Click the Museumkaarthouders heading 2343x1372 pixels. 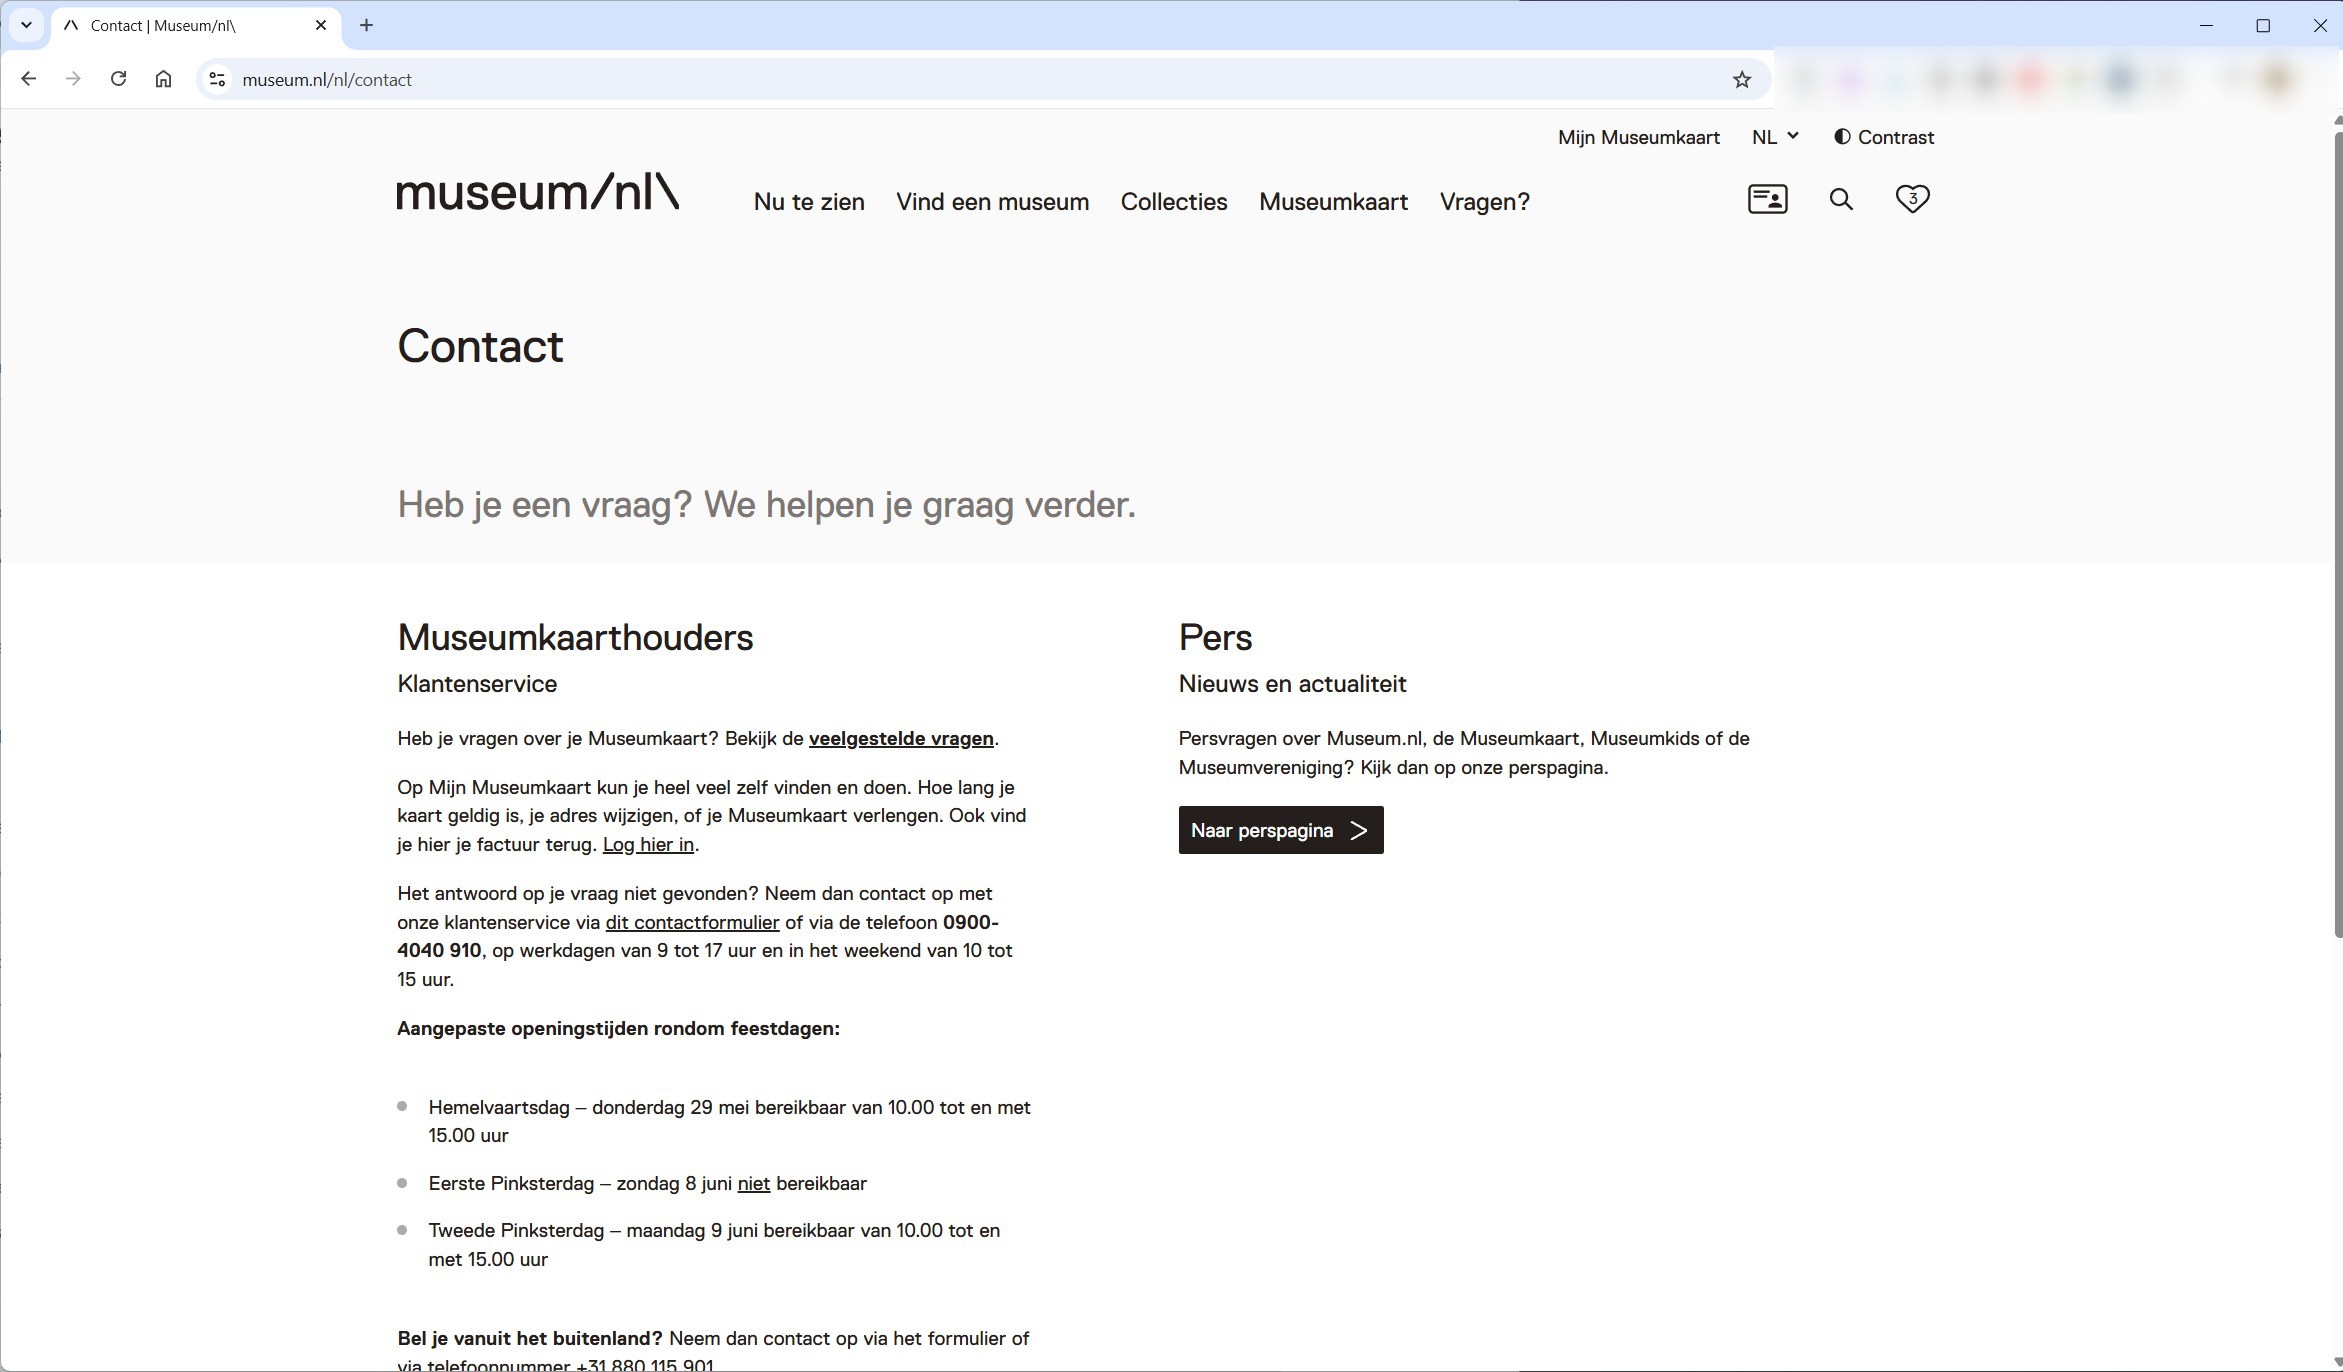[x=575, y=637]
